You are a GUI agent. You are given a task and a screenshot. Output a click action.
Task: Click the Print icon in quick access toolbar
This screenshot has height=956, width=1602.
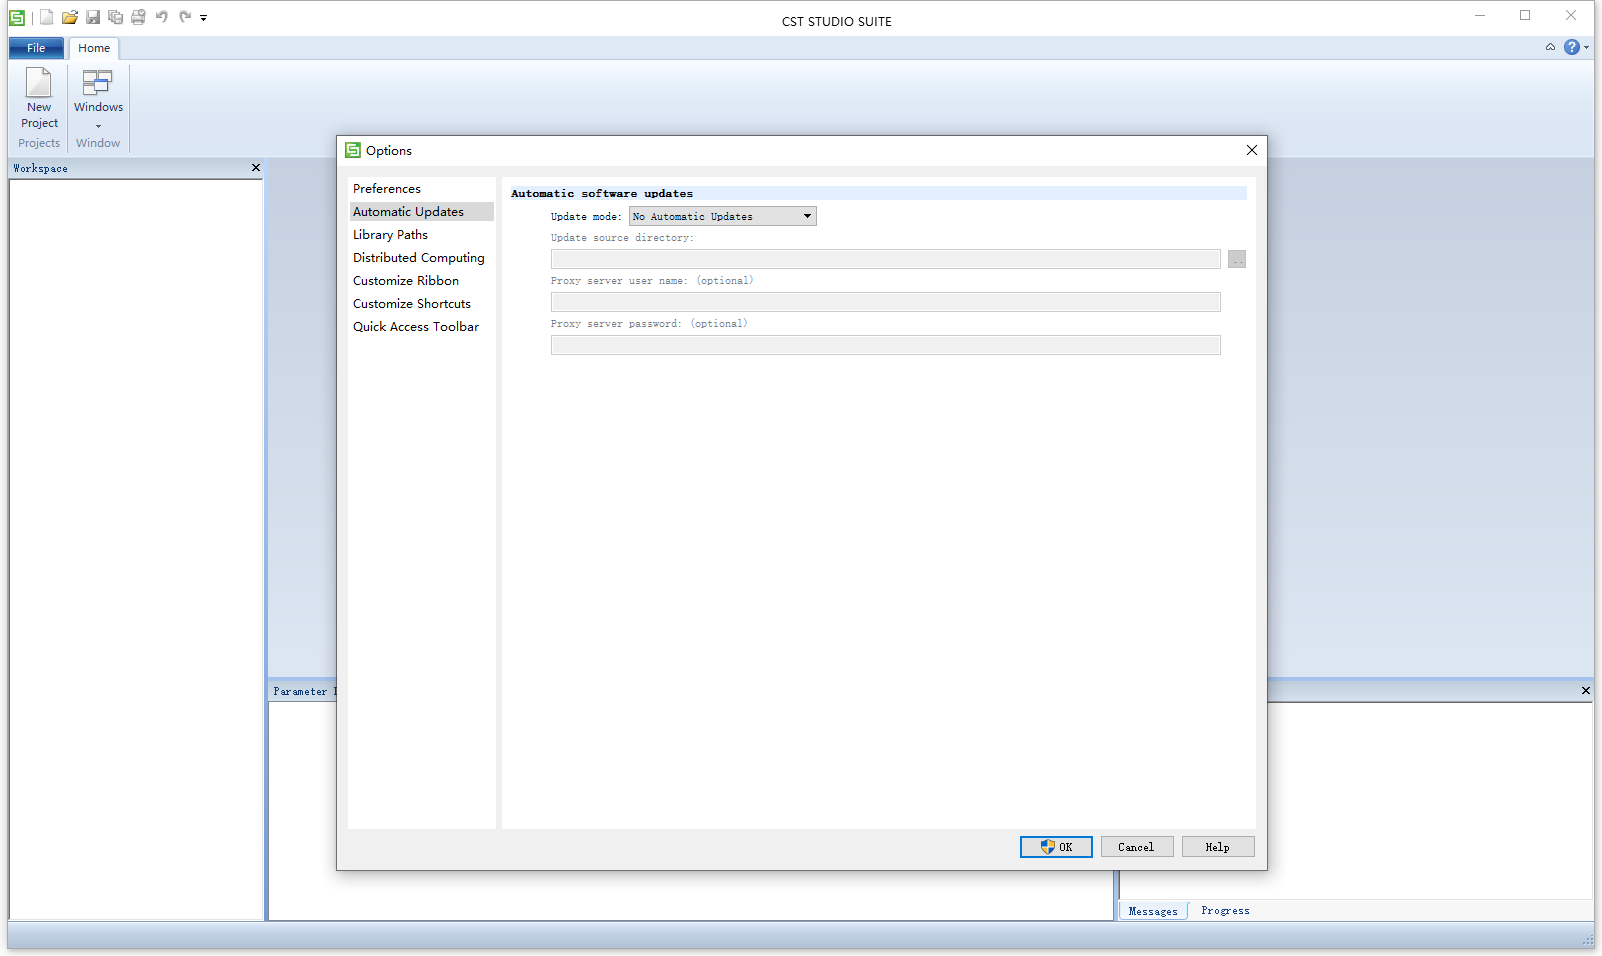point(138,17)
